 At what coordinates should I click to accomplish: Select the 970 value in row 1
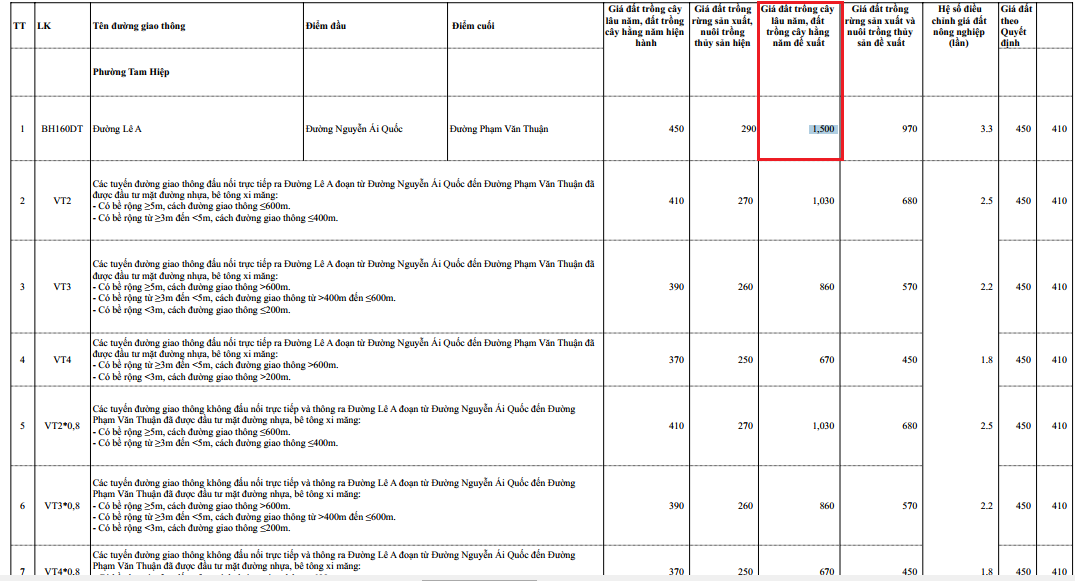coord(908,129)
